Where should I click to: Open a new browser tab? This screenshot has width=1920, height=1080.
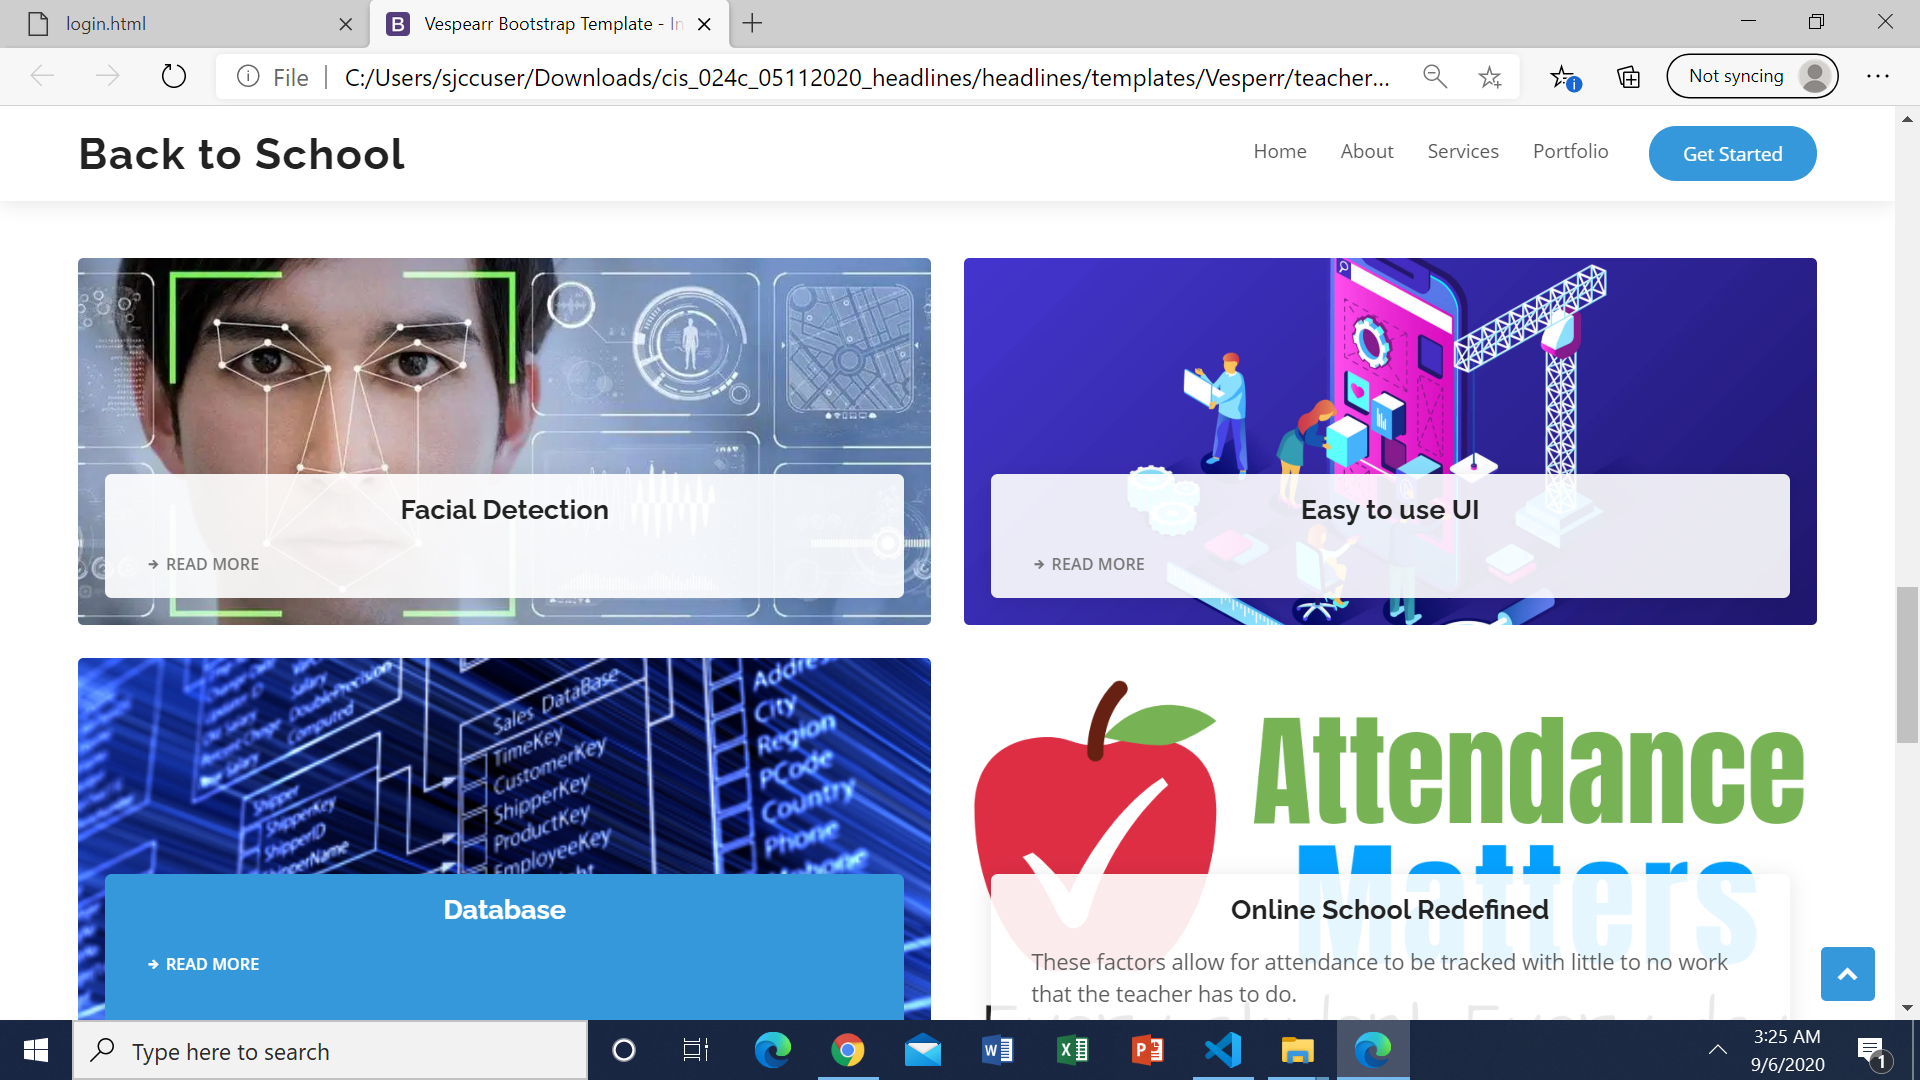tap(752, 23)
